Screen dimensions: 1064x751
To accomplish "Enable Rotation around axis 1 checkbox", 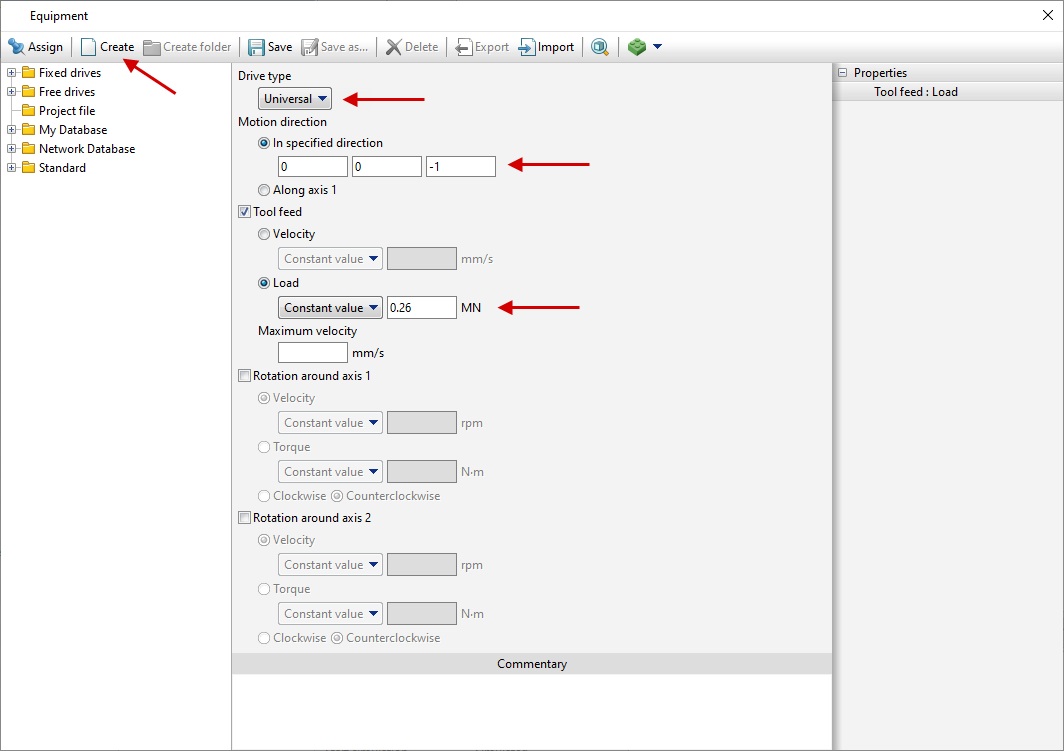I will coord(244,376).
